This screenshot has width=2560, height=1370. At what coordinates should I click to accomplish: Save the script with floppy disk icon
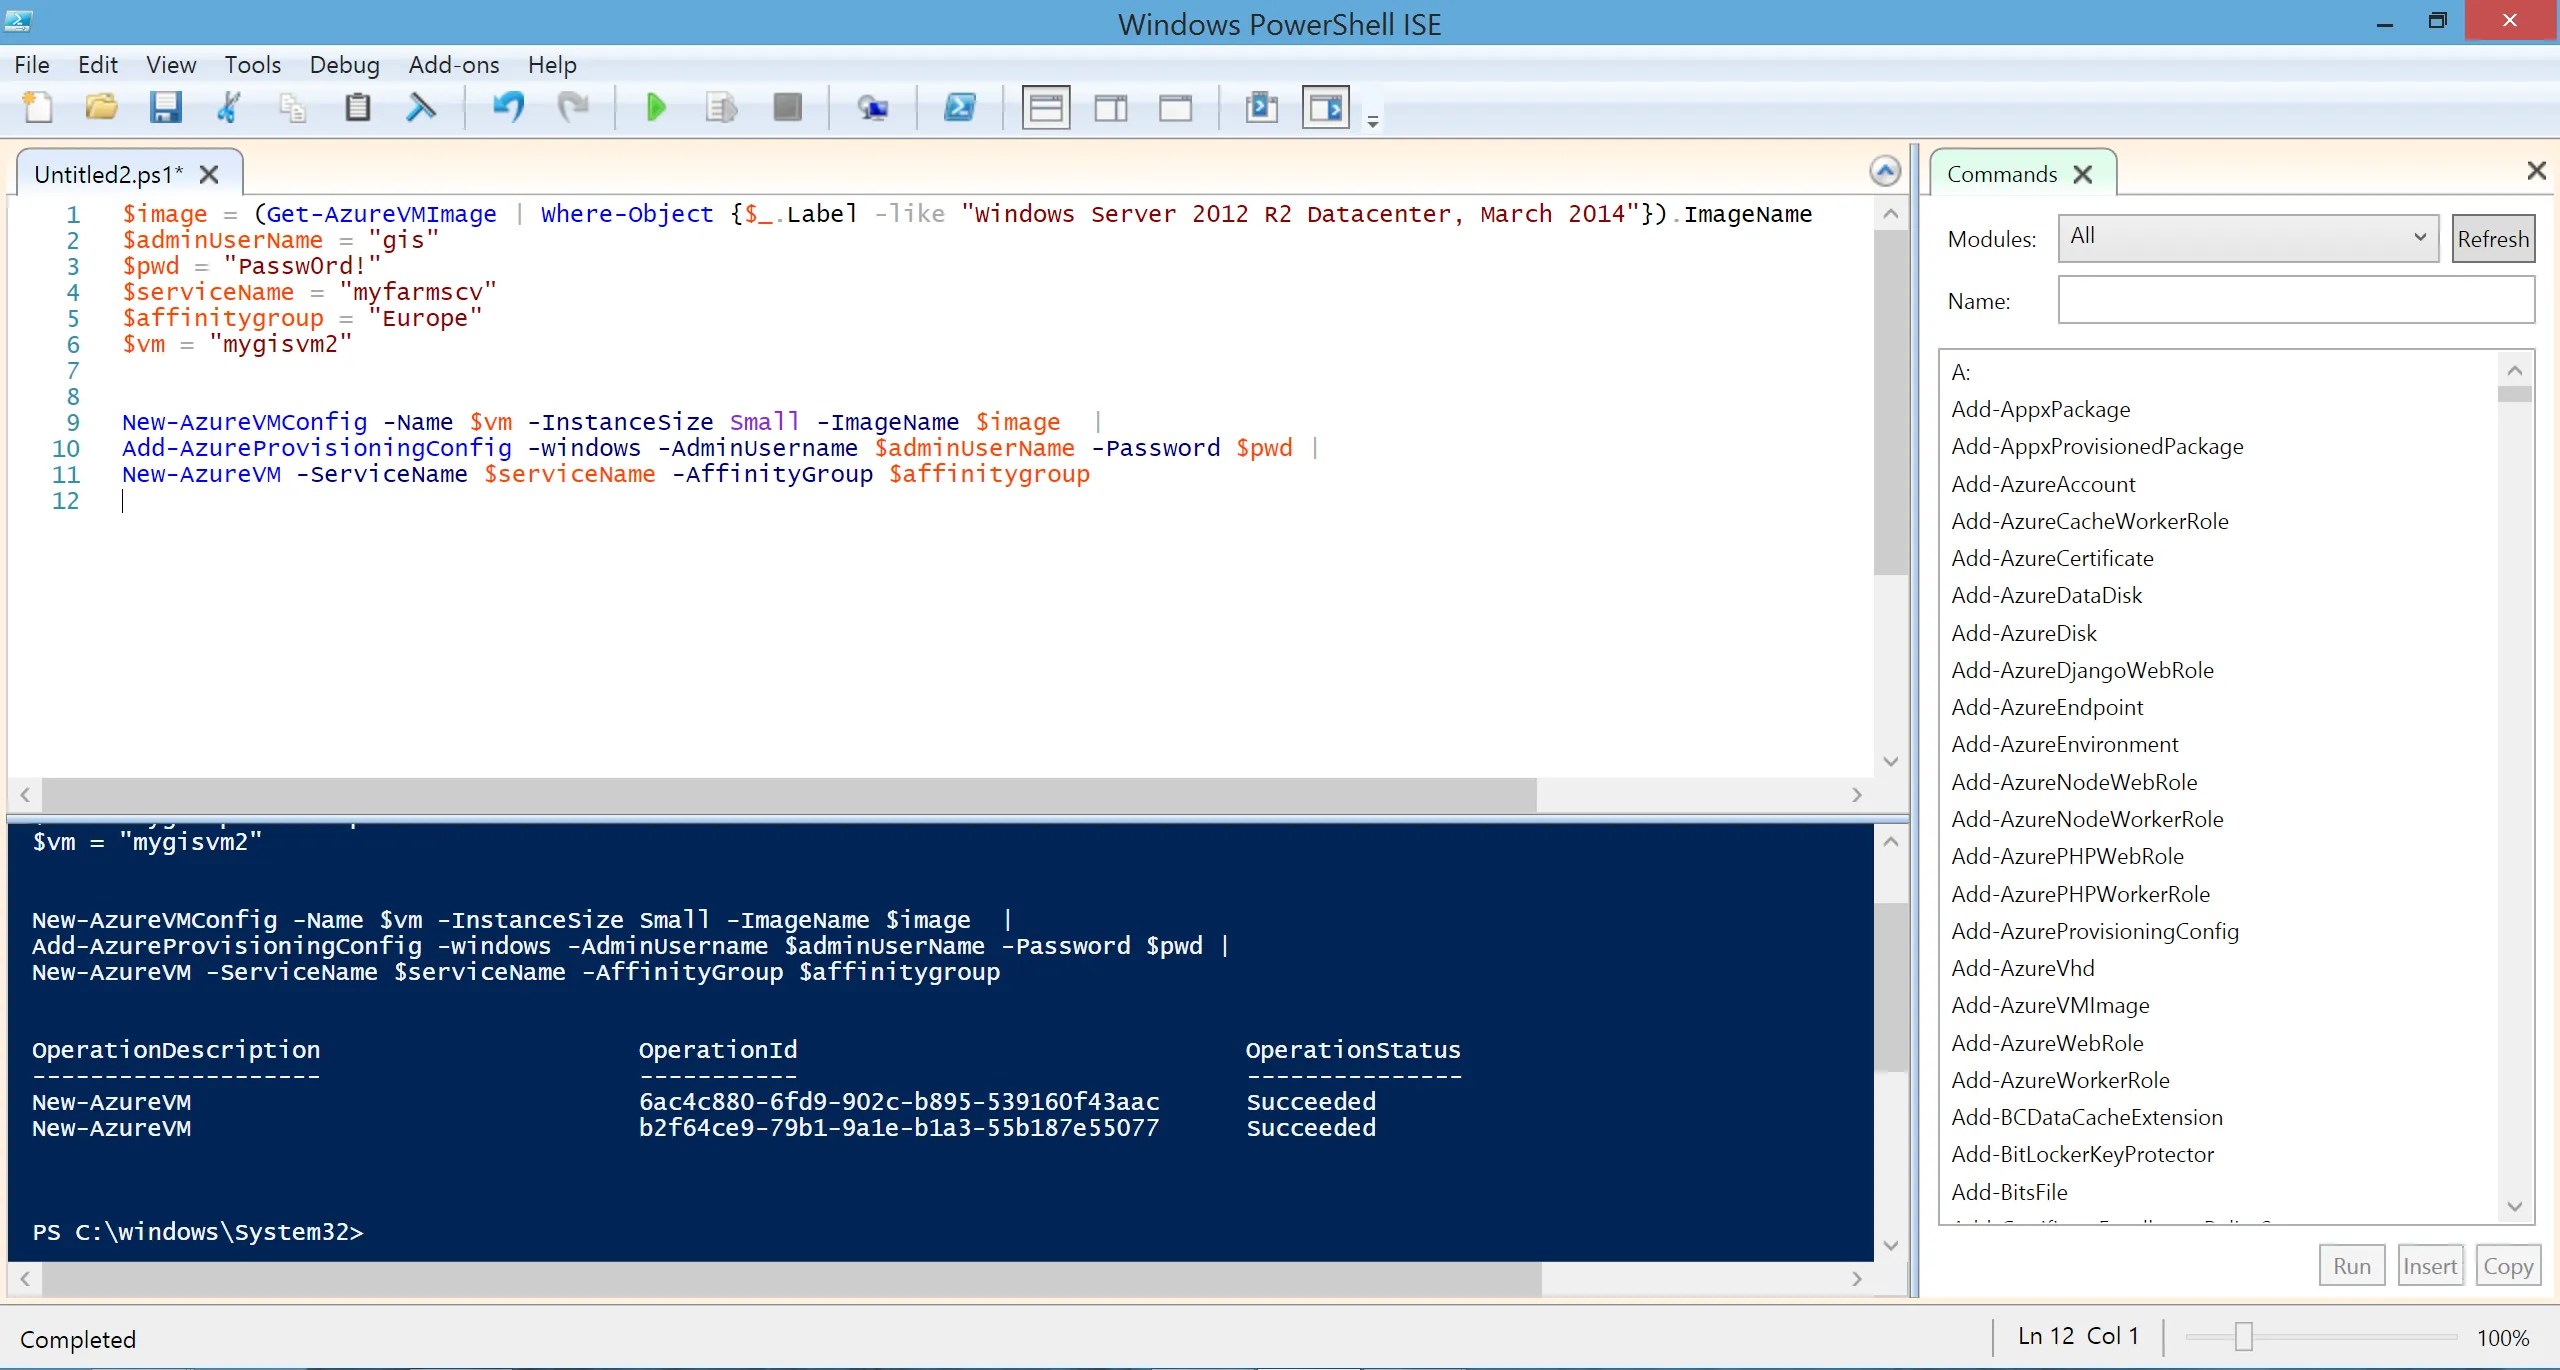(165, 107)
